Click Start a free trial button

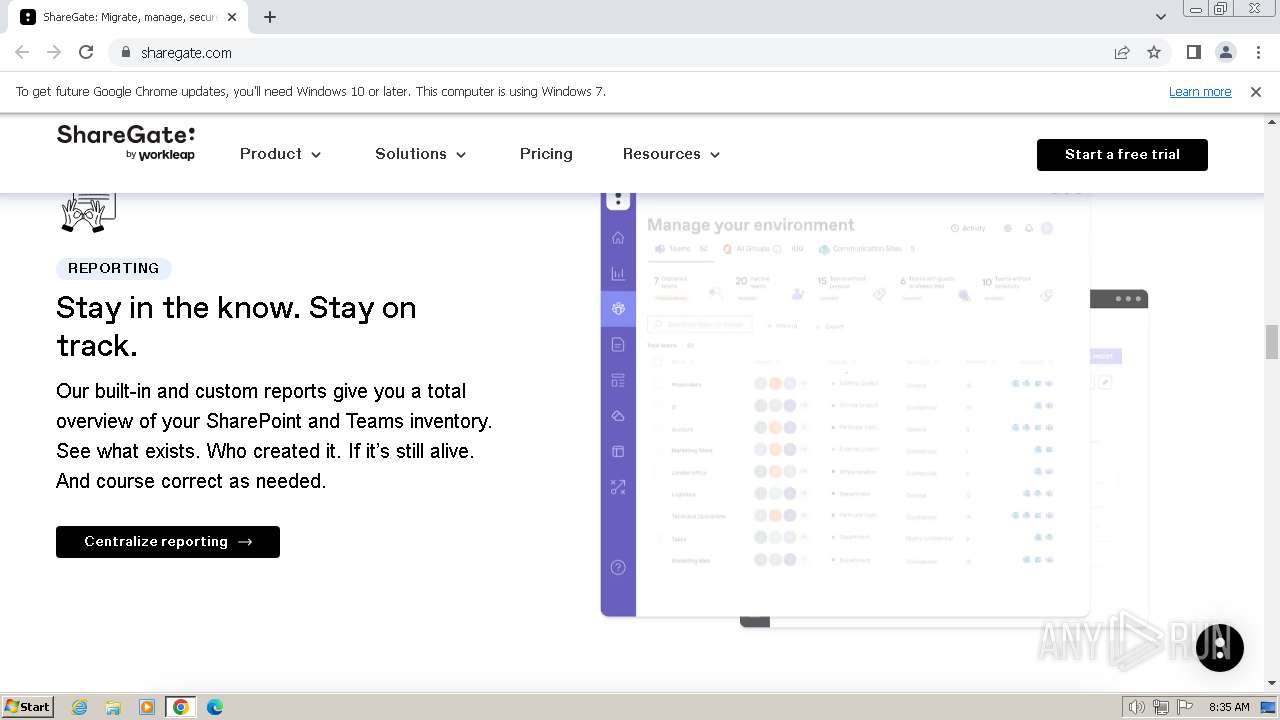pos(1122,154)
